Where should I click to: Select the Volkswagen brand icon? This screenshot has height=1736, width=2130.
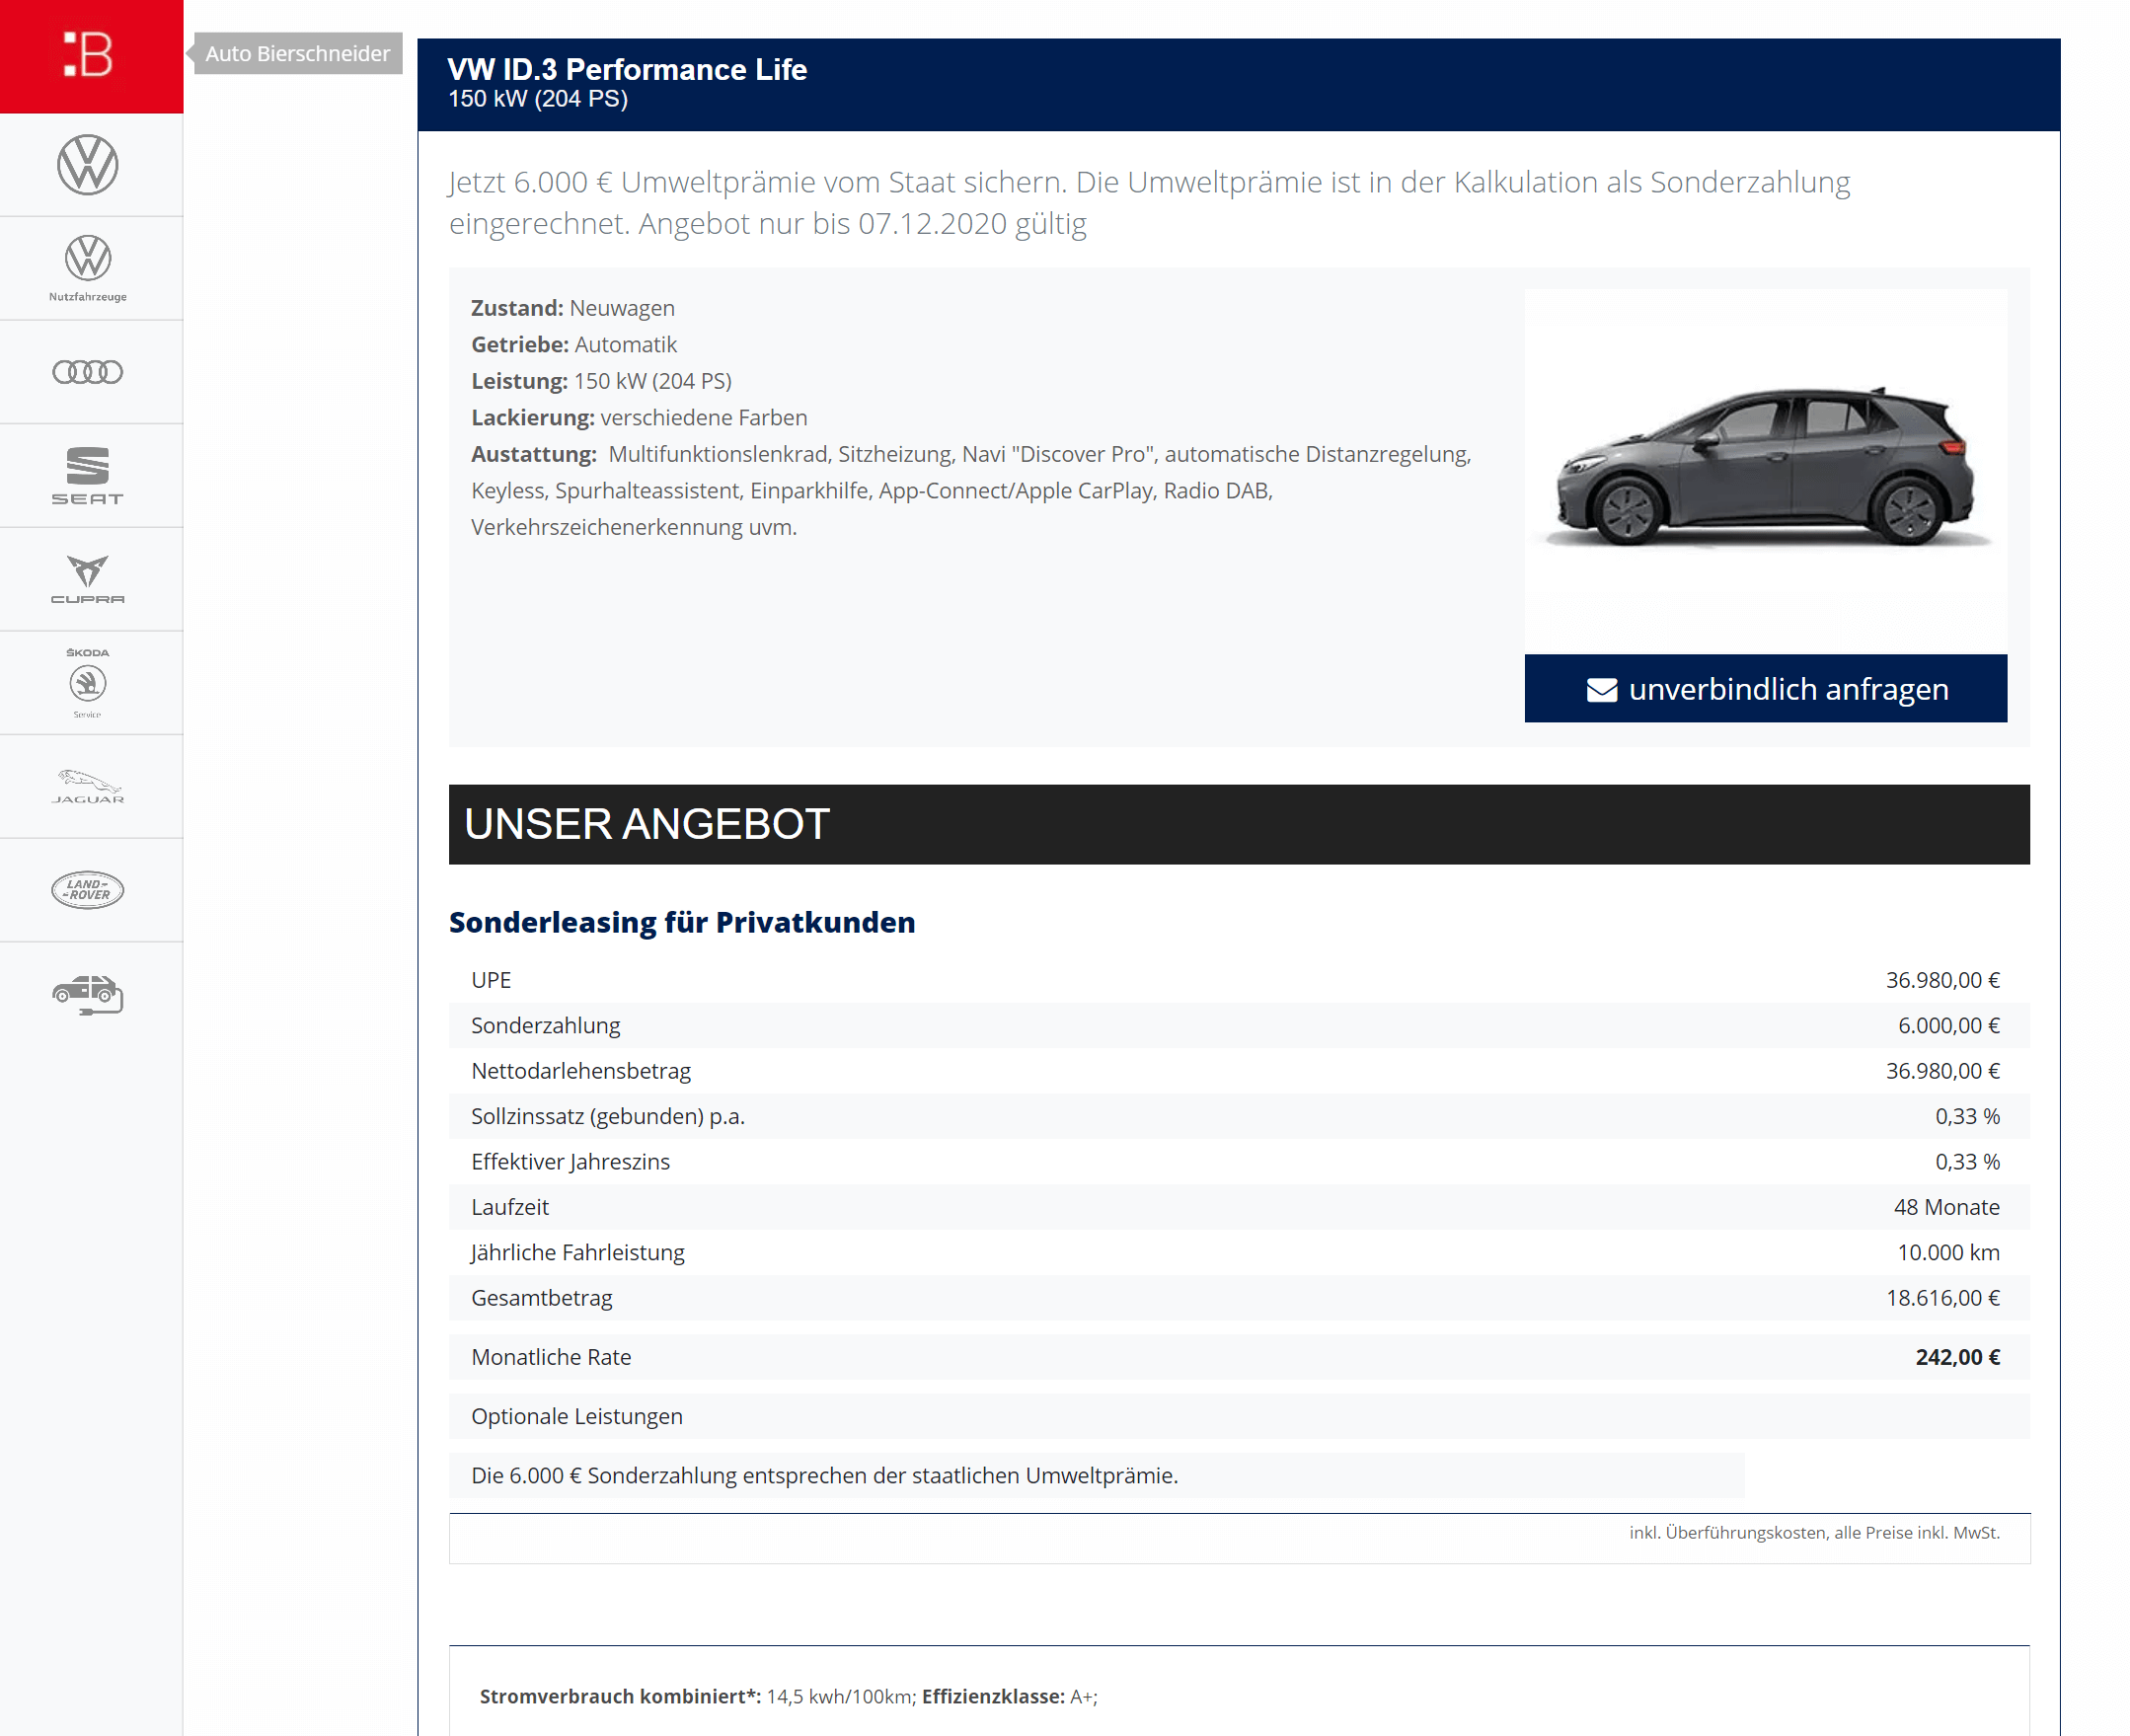coord(88,165)
